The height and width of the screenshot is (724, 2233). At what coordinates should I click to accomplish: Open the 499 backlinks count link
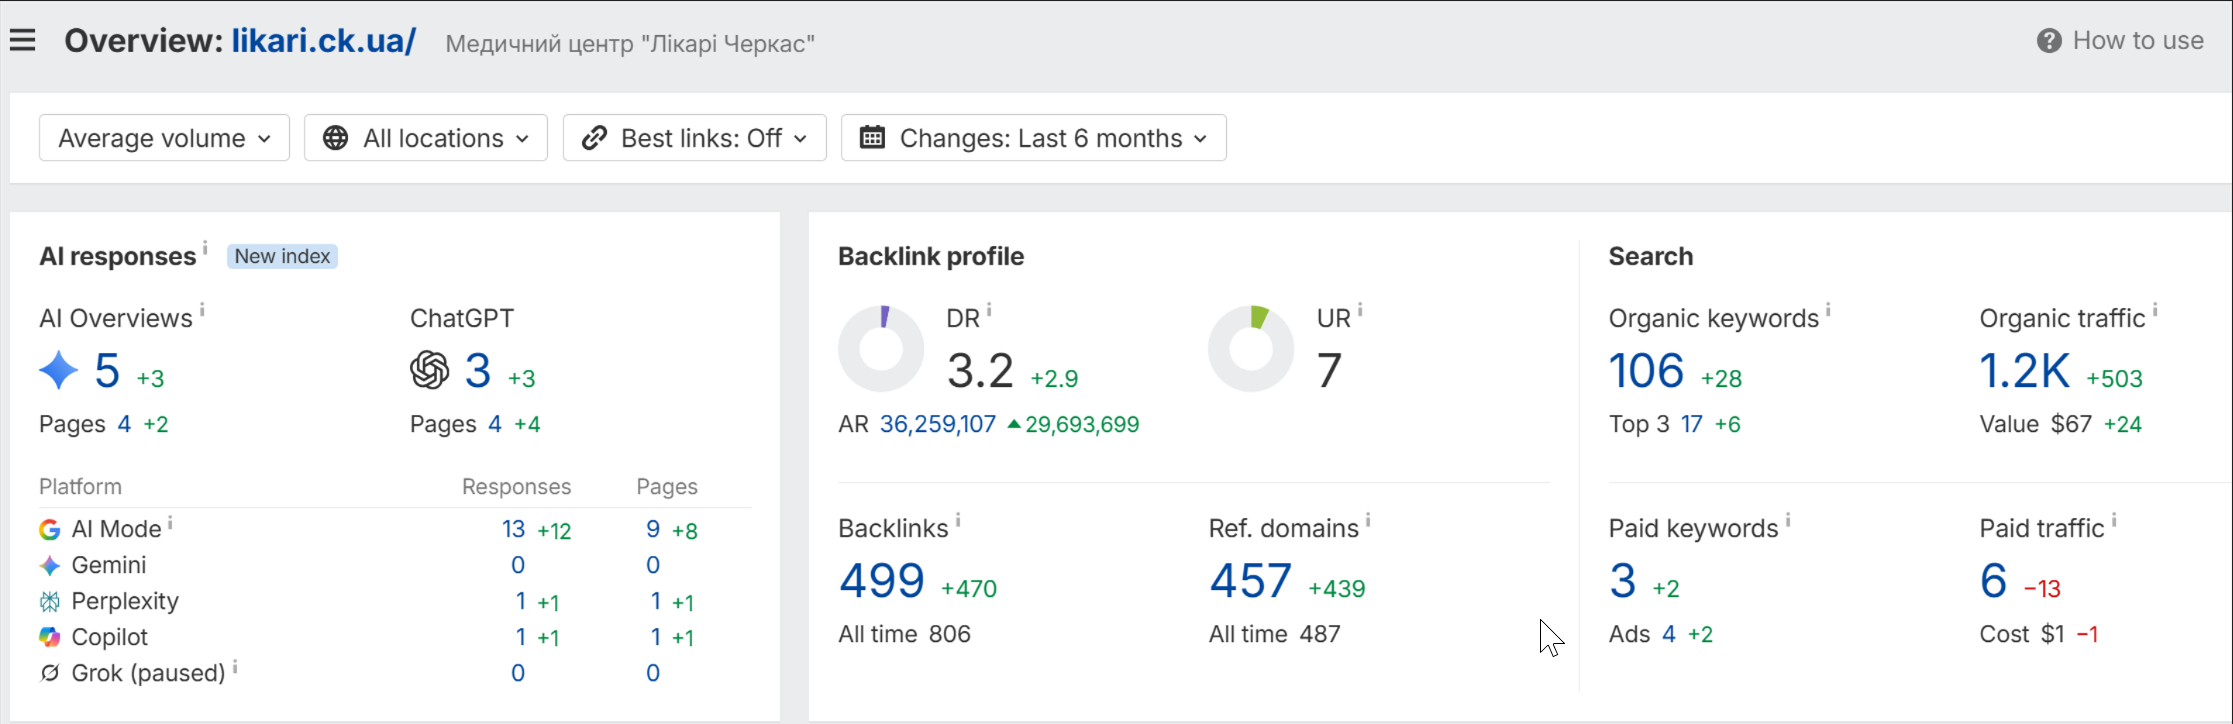(882, 581)
